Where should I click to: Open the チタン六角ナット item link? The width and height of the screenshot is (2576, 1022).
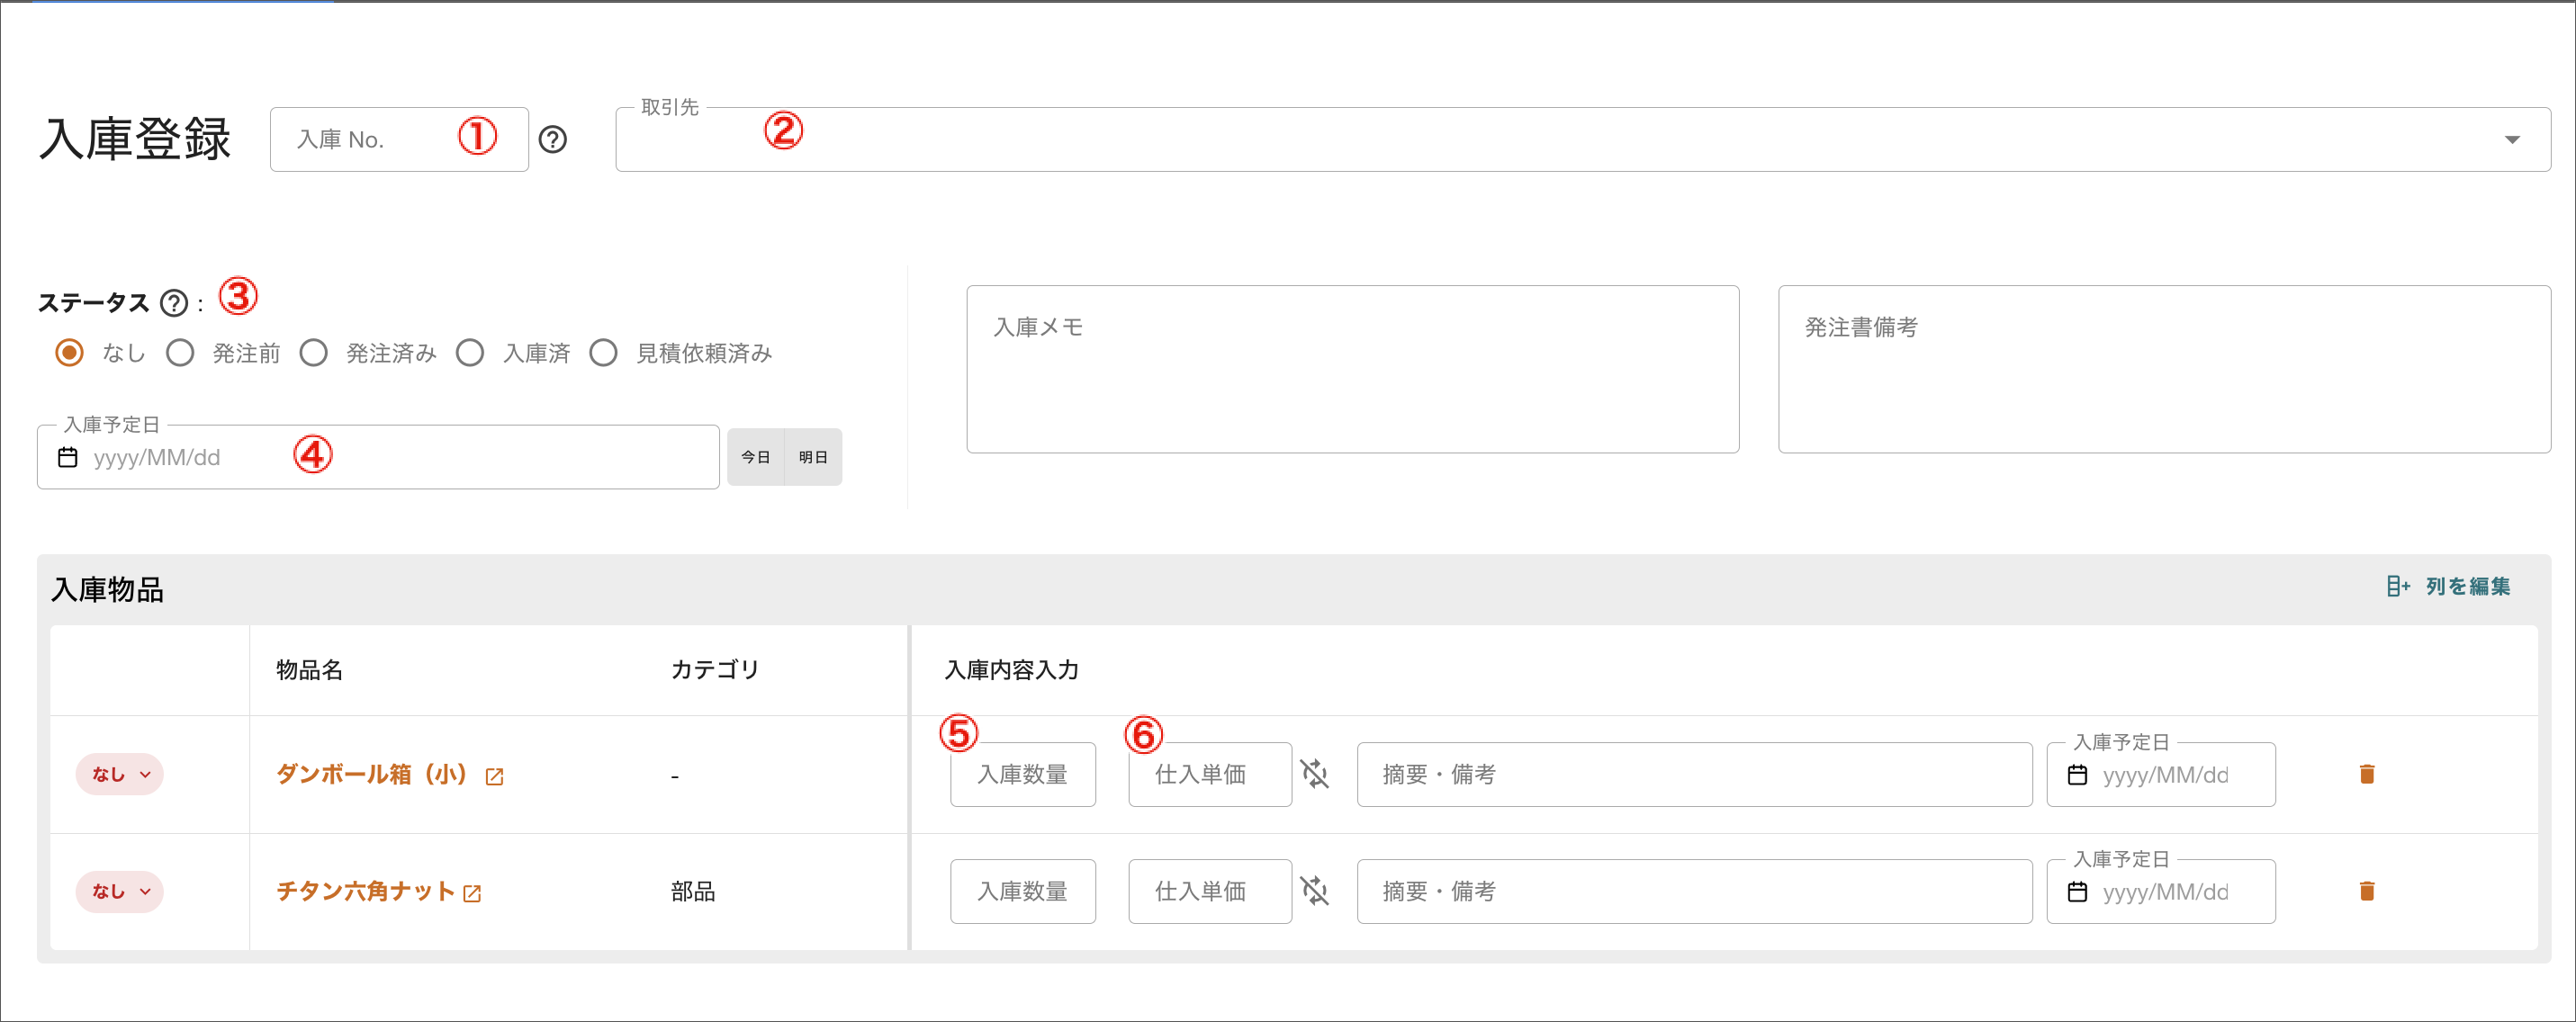click(x=365, y=891)
